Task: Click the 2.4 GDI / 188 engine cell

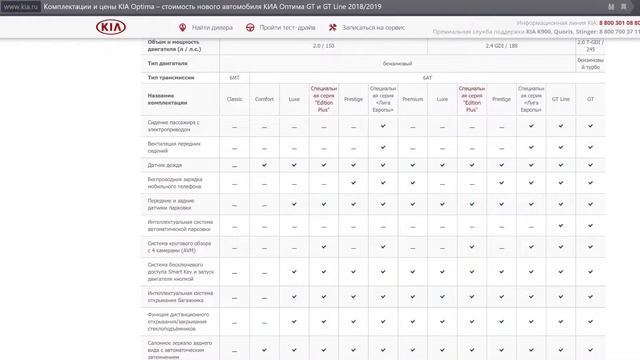Action: pos(501,46)
